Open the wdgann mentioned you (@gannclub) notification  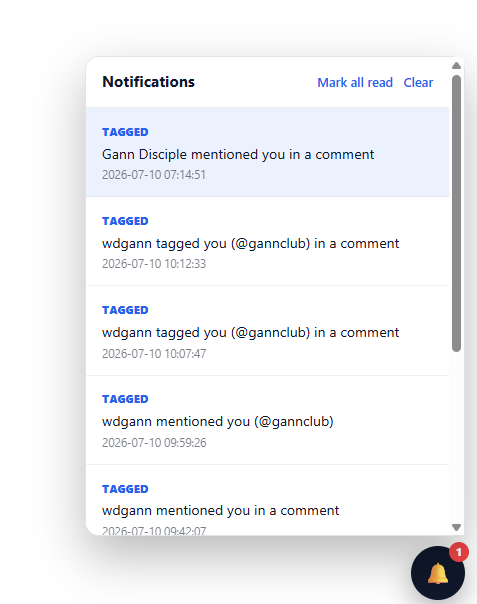tap(267, 420)
